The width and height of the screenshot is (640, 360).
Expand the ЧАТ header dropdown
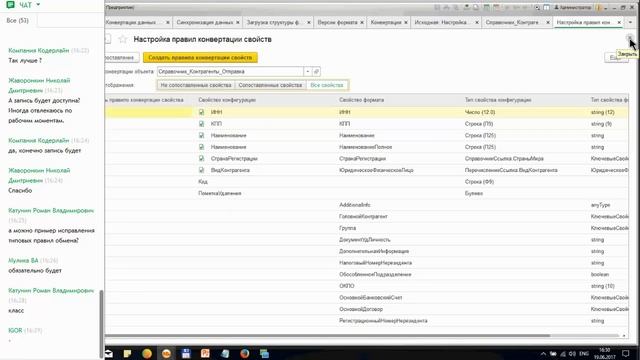pyautogui.click(x=38, y=5)
